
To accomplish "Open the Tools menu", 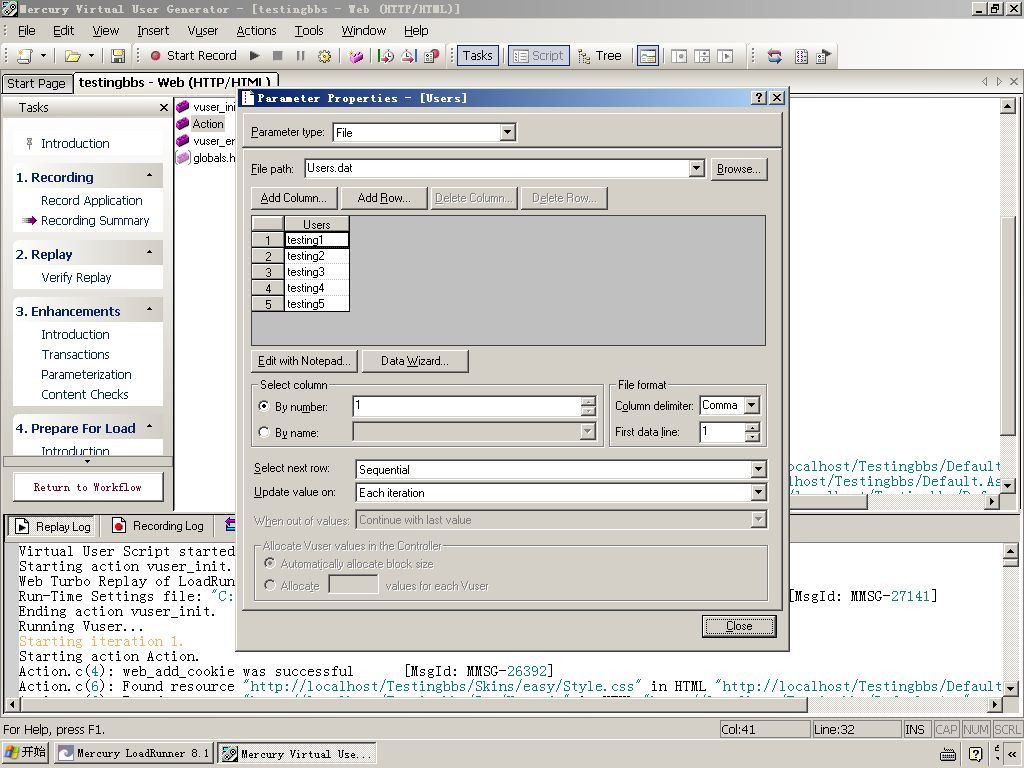I will pyautogui.click(x=309, y=31).
